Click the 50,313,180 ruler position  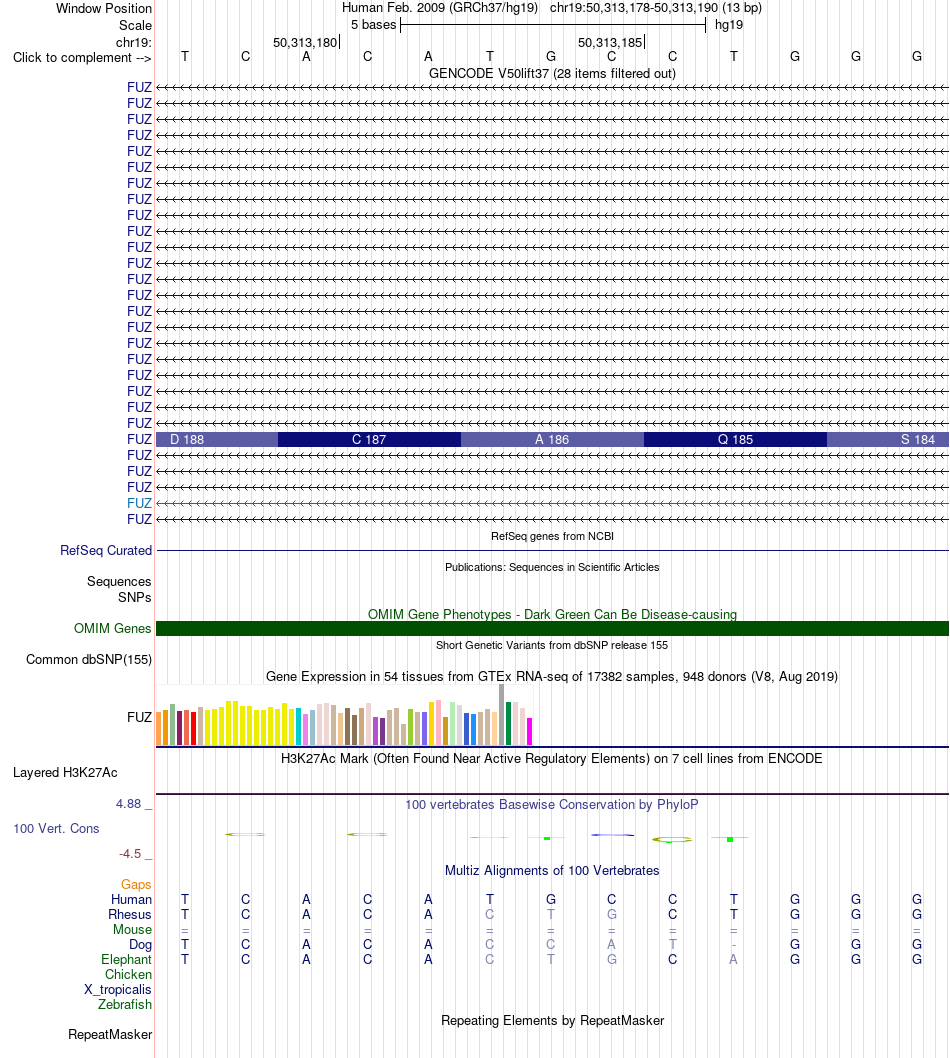click(x=305, y=43)
